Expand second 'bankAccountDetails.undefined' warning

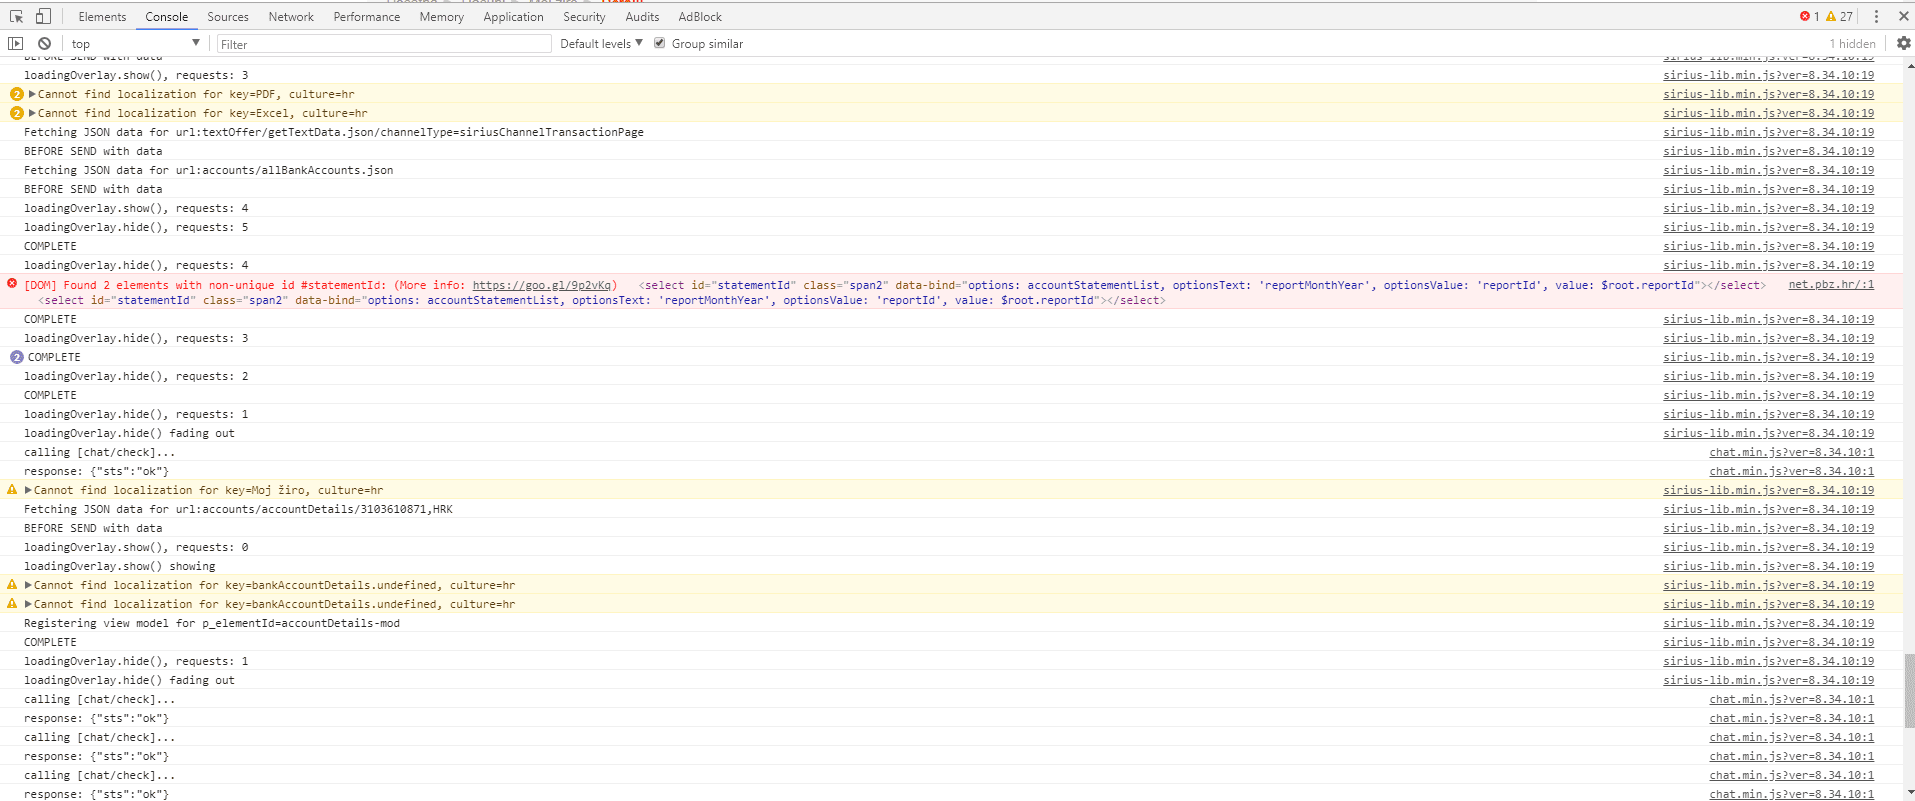pos(28,604)
